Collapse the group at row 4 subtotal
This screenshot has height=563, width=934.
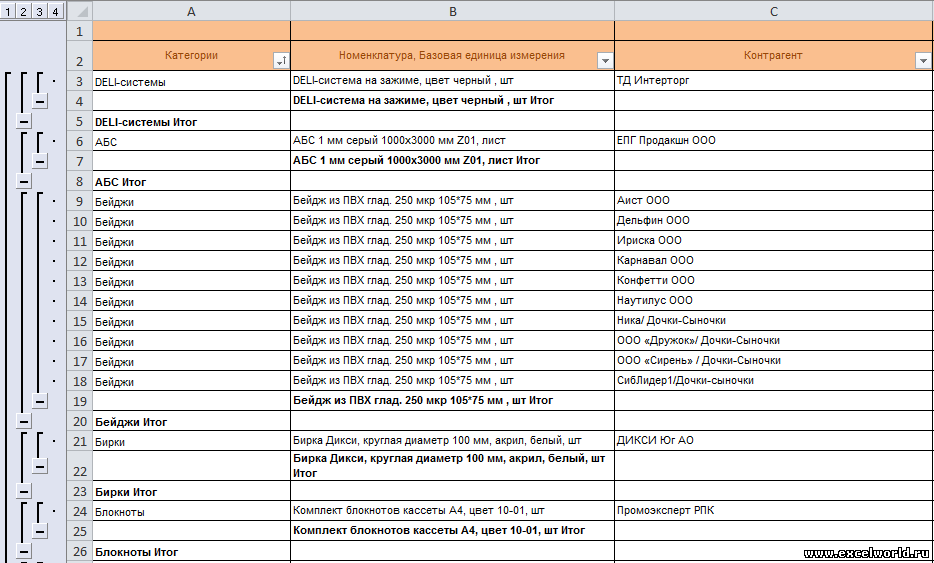pyautogui.click(x=40, y=101)
